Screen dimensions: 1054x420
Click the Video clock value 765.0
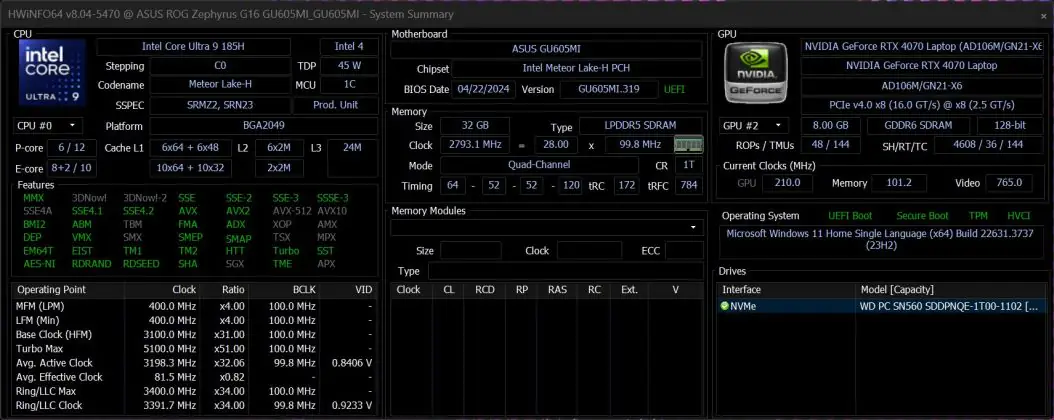coord(1009,183)
